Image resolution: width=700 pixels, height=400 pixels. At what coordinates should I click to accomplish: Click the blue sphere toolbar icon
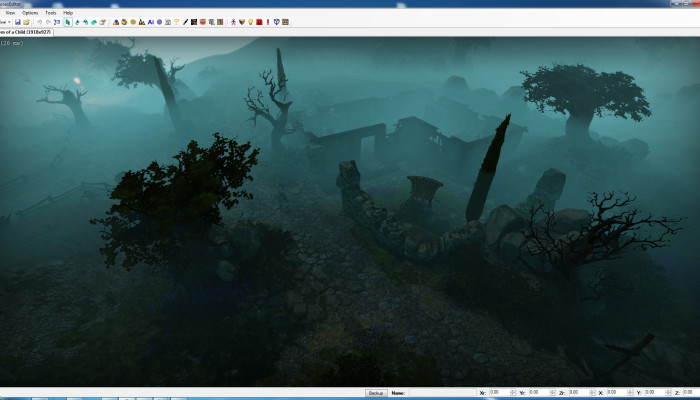(x=159, y=22)
